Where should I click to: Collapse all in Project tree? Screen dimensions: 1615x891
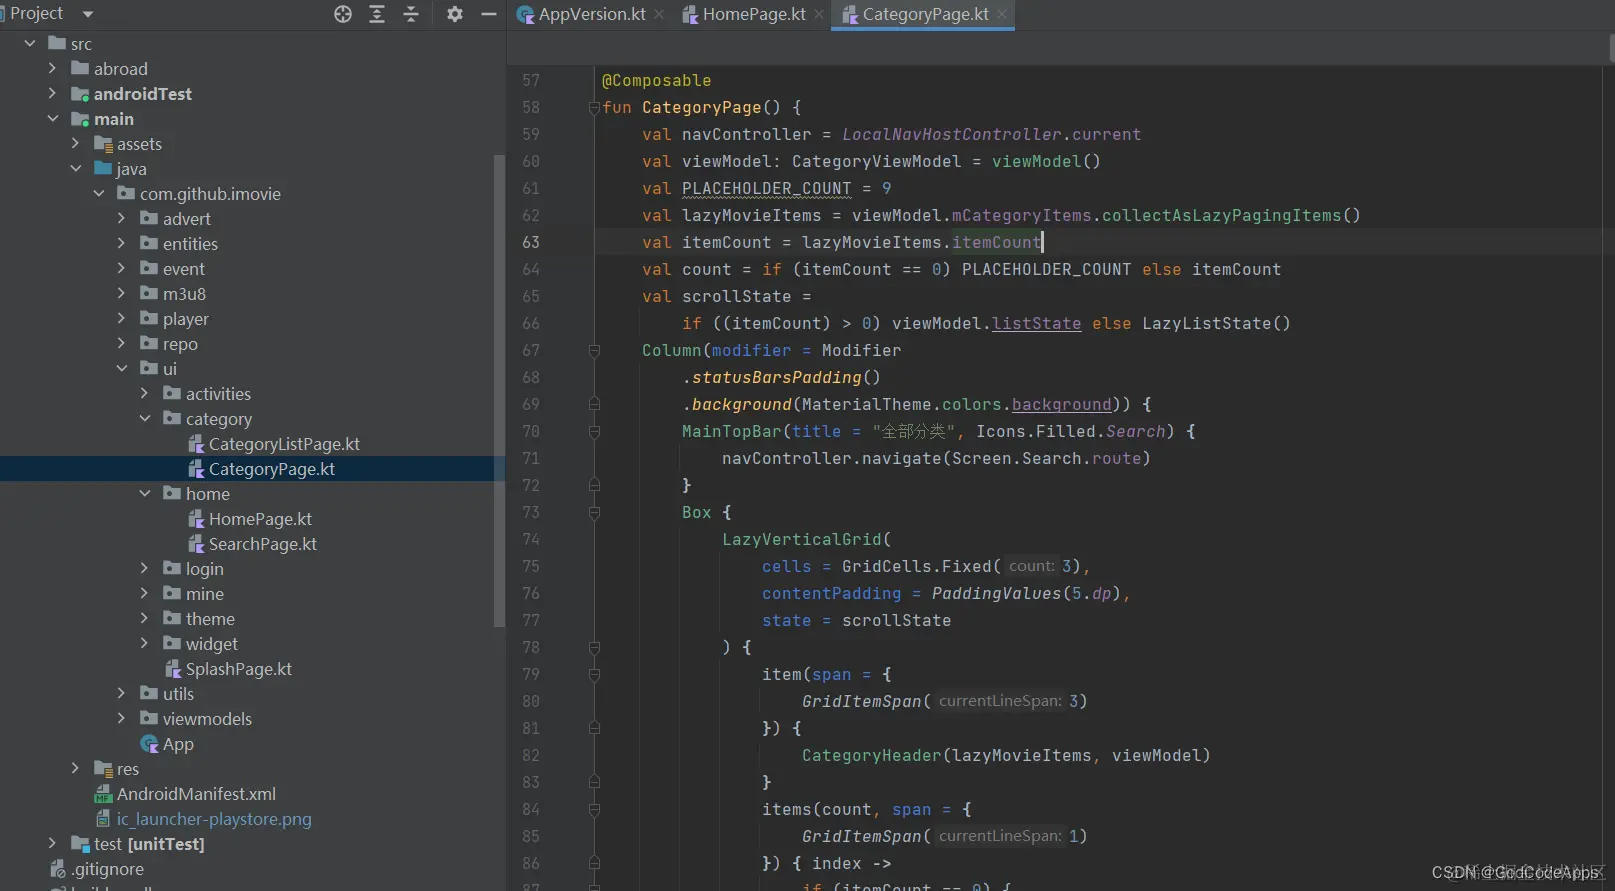pyautogui.click(x=411, y=14)
